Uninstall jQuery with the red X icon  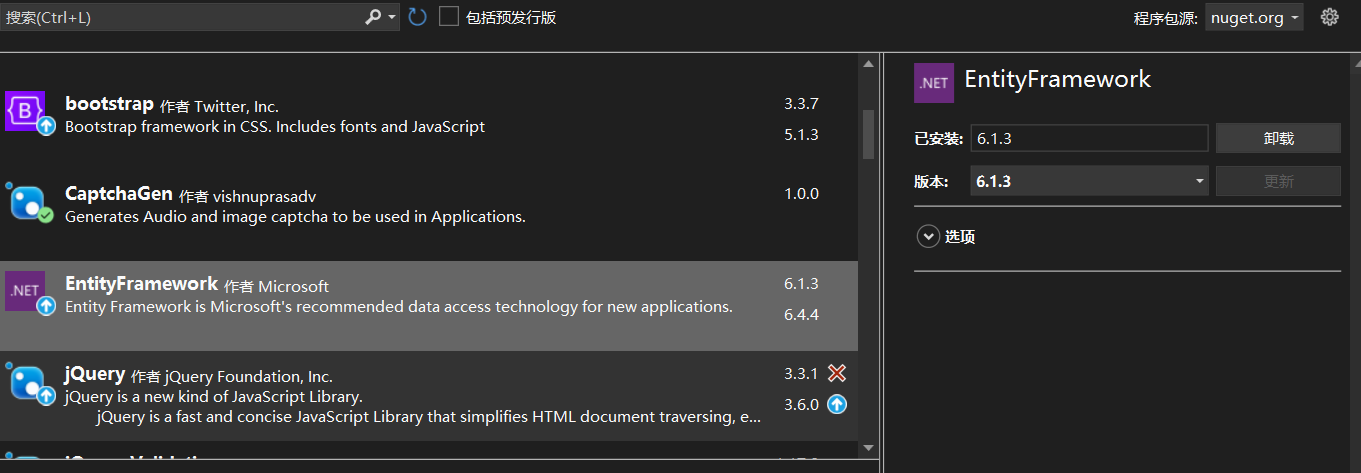(x=837, y=373)
